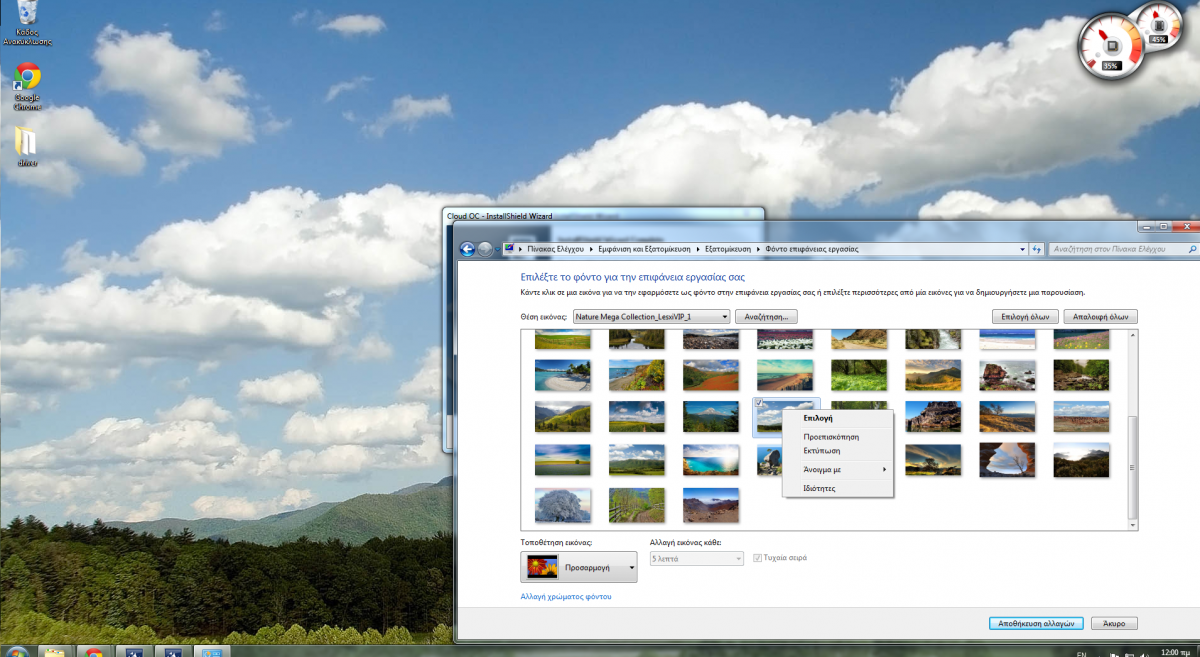Open the Start menu orb
Viewport: 1200px width, 657px height.
pos(17,651)
